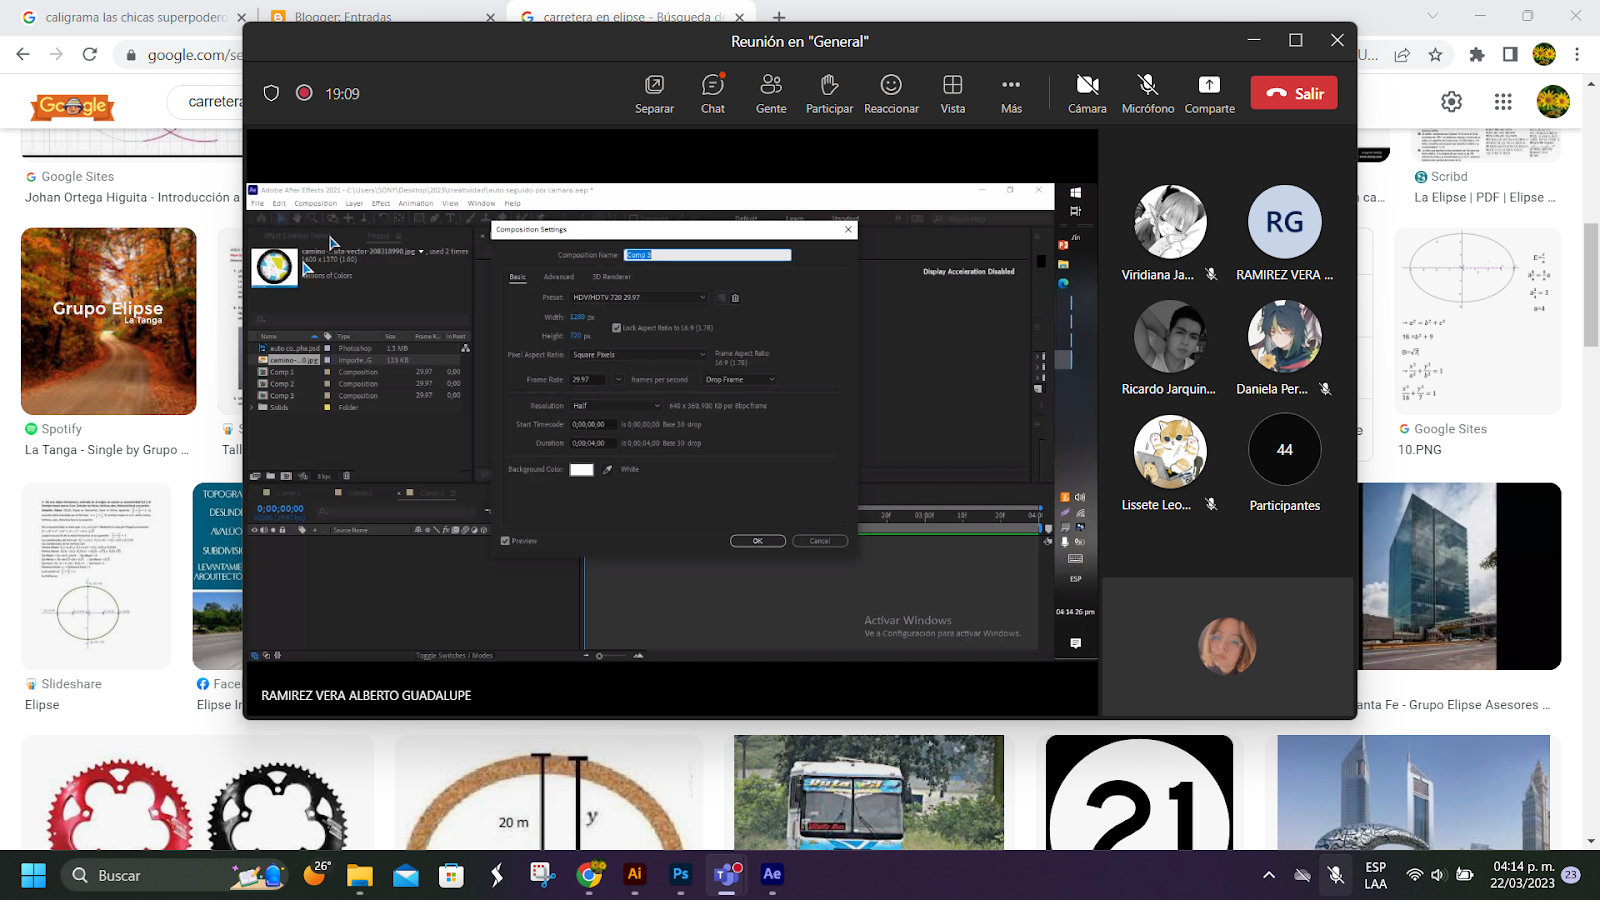Go back in Chrome

(23, 54)
